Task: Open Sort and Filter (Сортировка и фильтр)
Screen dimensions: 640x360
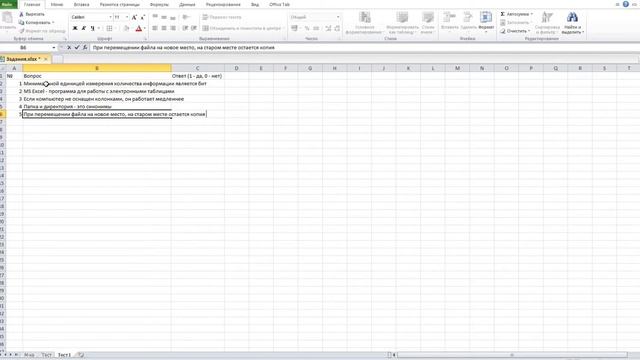Action: tap(547, 23)
